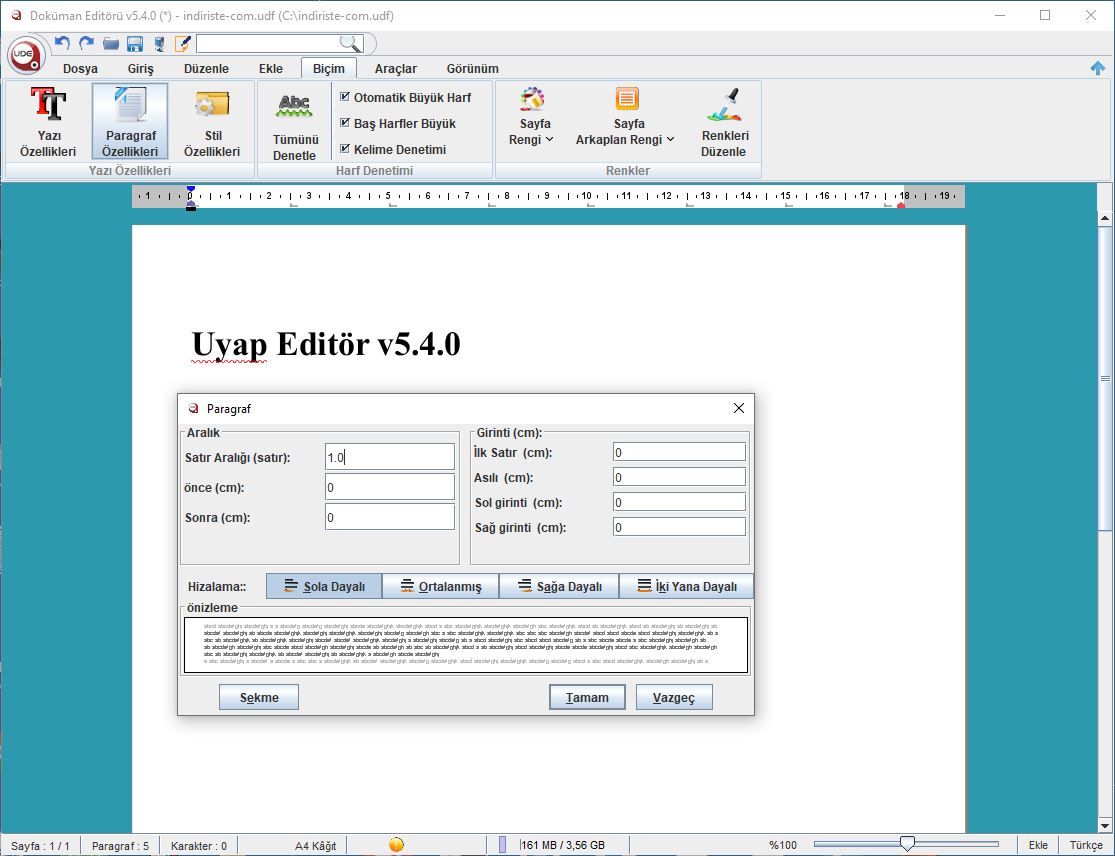Screen dimensions: 1115x856
Task: Open a file using the folder icon
Action: click(110, 44)
